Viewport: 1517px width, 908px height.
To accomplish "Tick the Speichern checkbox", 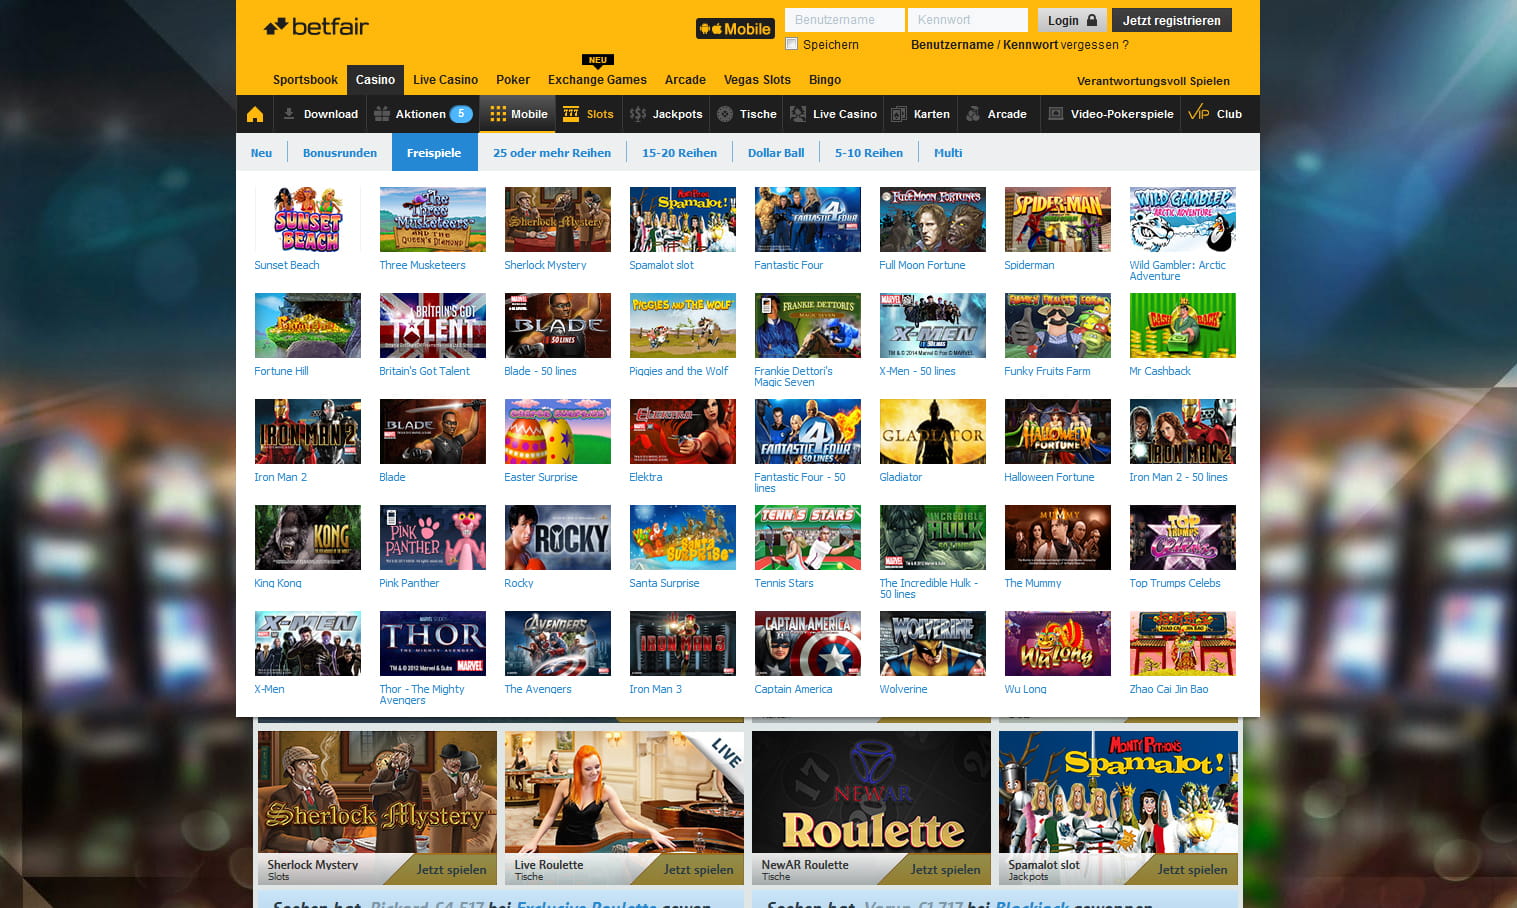I will (792, 44).
